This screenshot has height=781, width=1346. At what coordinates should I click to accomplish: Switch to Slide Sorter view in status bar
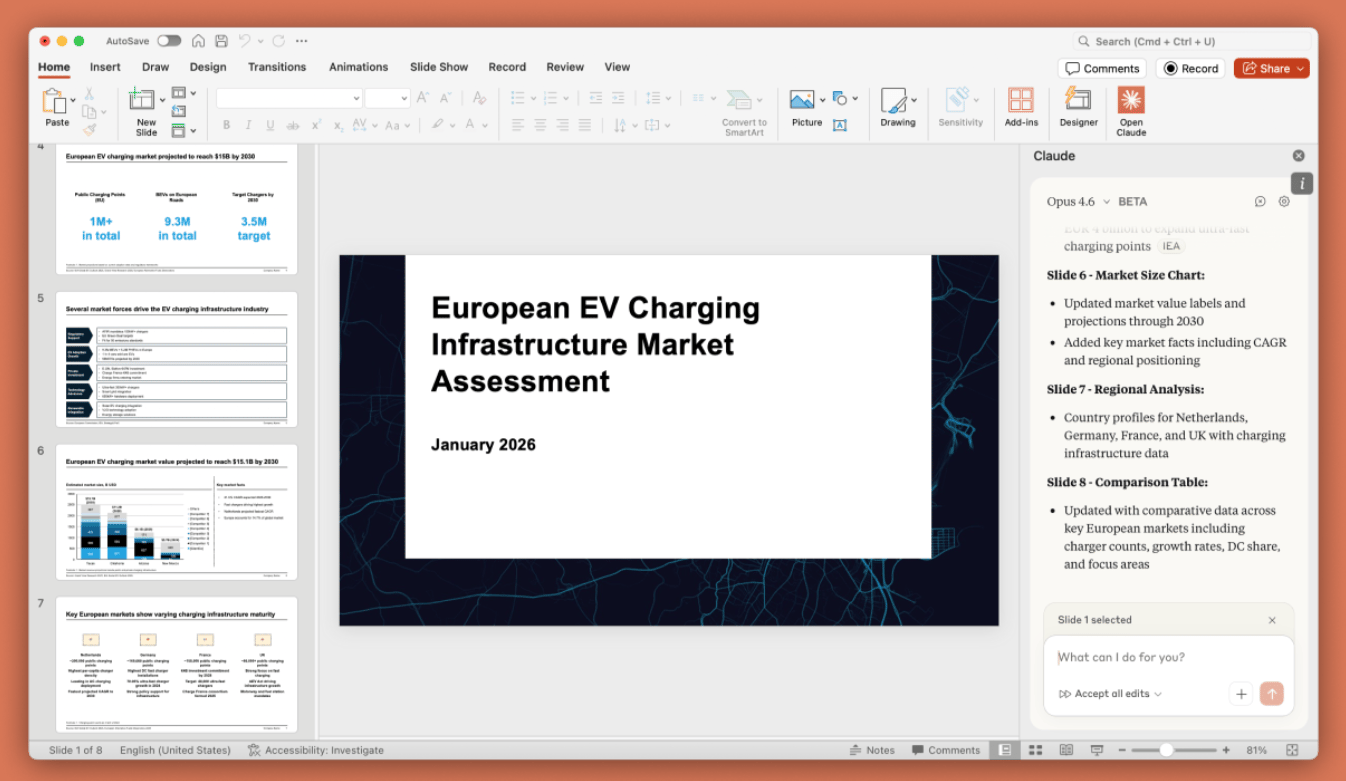click(1036, 750)
